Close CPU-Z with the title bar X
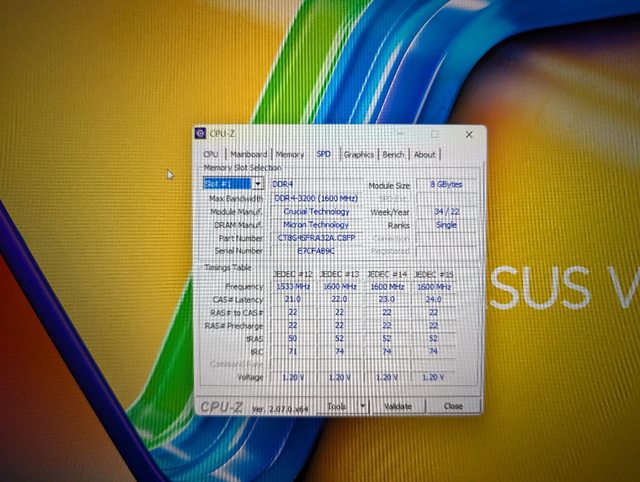 coord(469,134)
